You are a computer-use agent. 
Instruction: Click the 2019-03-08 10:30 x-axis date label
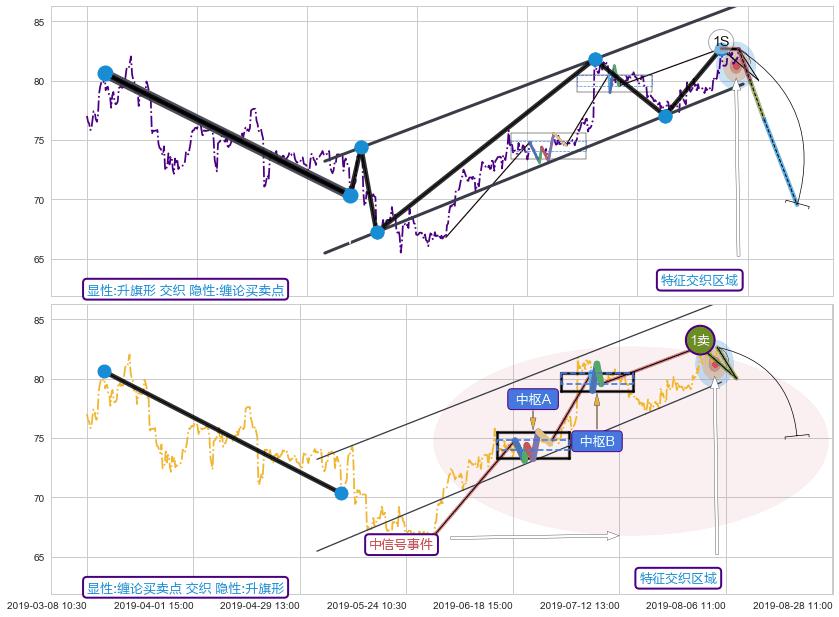(46, 605)
